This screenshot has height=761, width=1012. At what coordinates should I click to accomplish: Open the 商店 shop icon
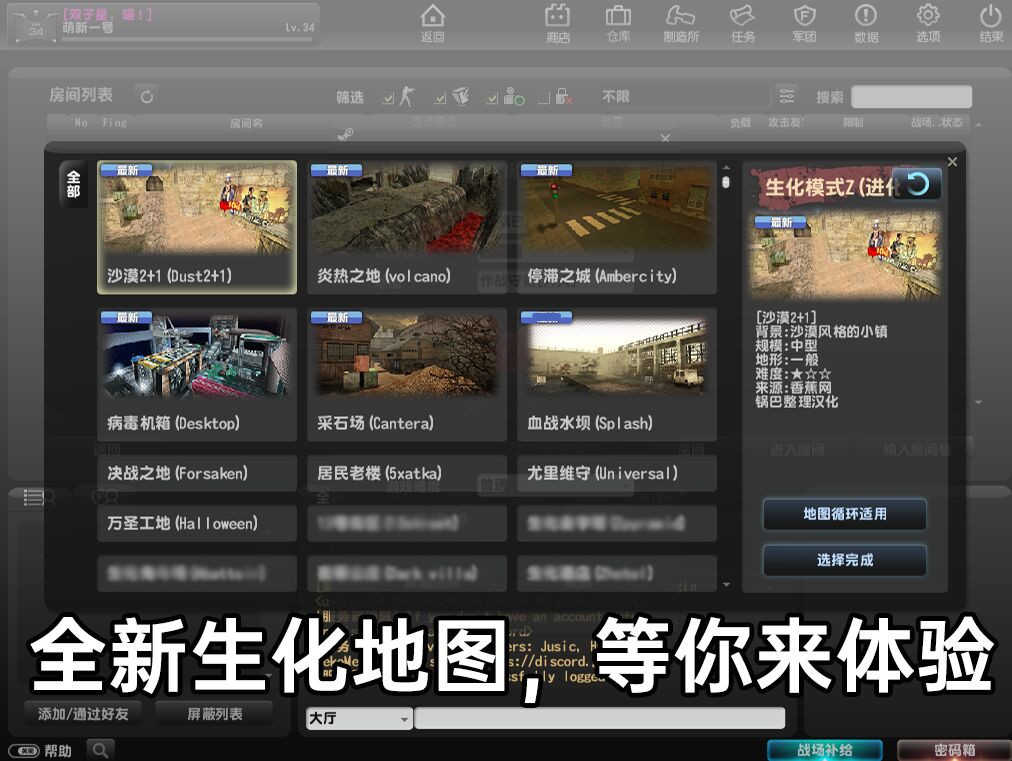[x=558, y=23]
